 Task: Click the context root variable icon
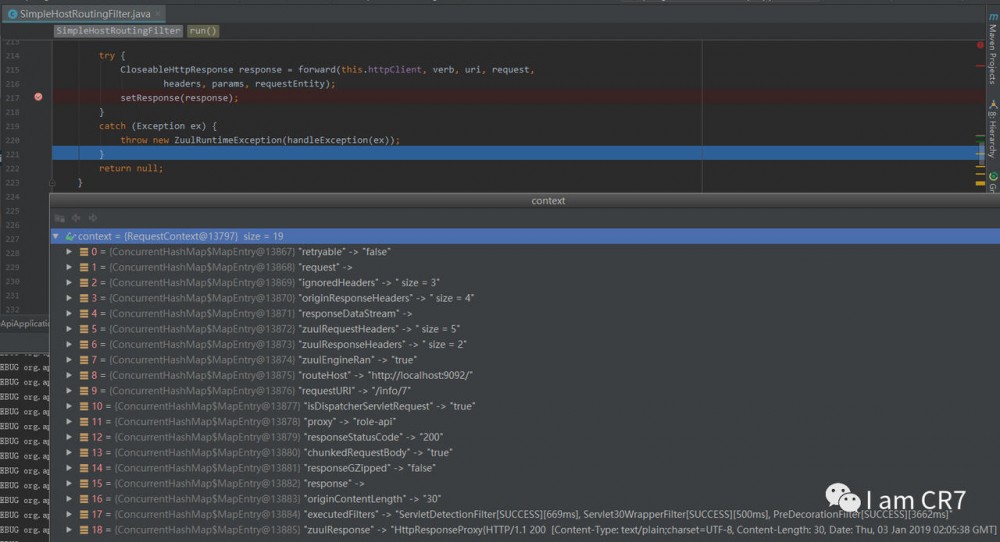[70, 236]
